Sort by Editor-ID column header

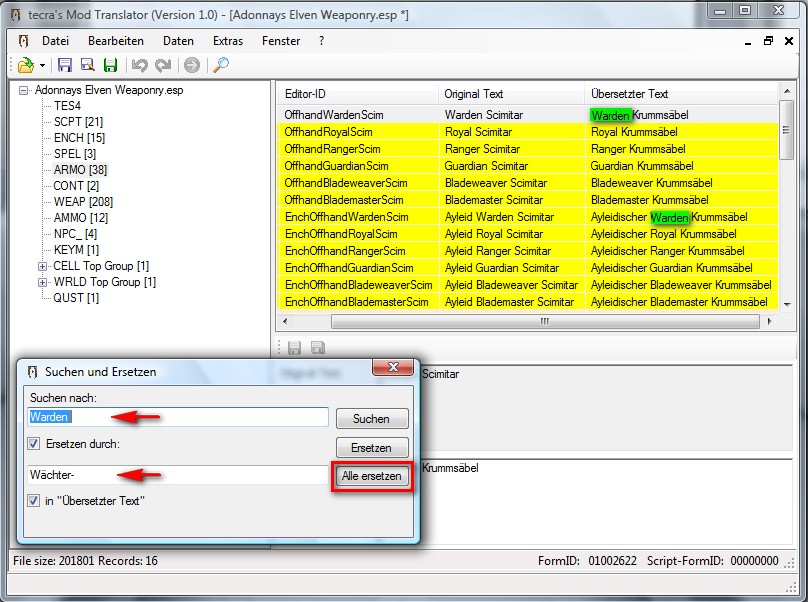pos(358,94)
